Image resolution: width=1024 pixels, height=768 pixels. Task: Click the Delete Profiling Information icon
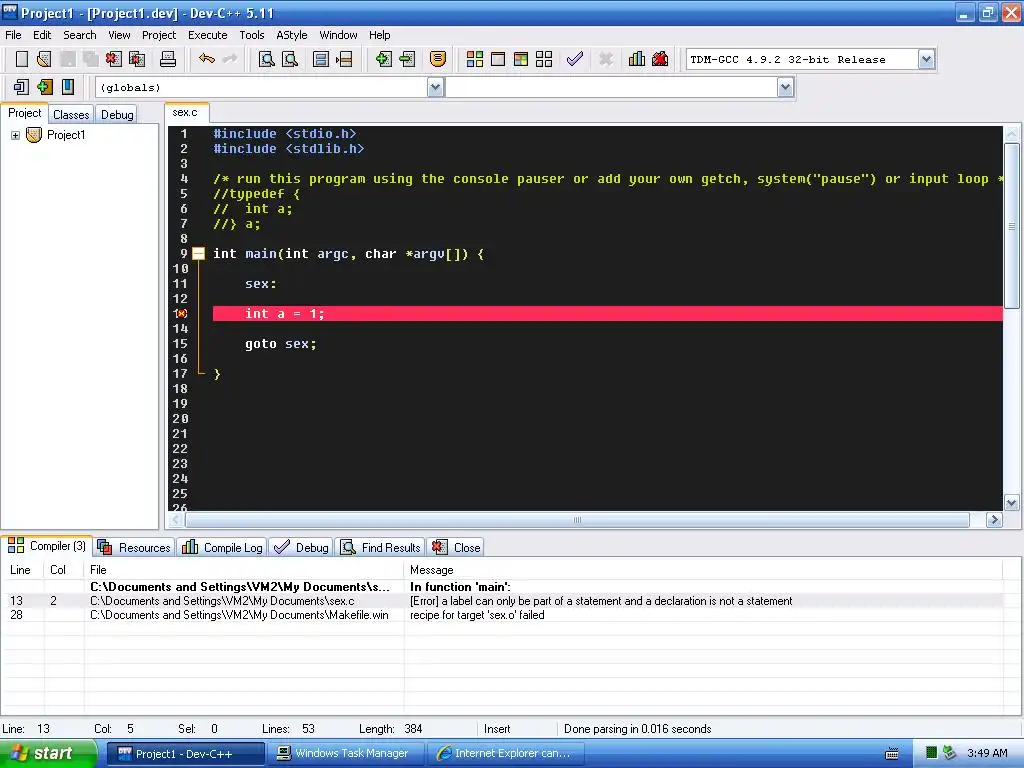coord(660,59)
